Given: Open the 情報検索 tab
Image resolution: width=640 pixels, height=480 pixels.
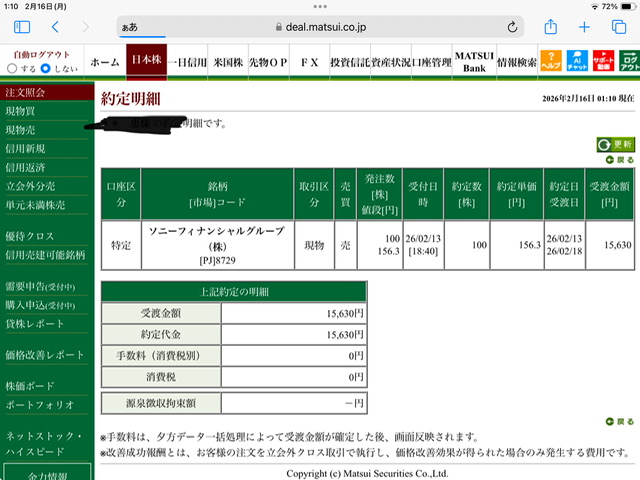Looking at the screenshot, I should 517,62.
